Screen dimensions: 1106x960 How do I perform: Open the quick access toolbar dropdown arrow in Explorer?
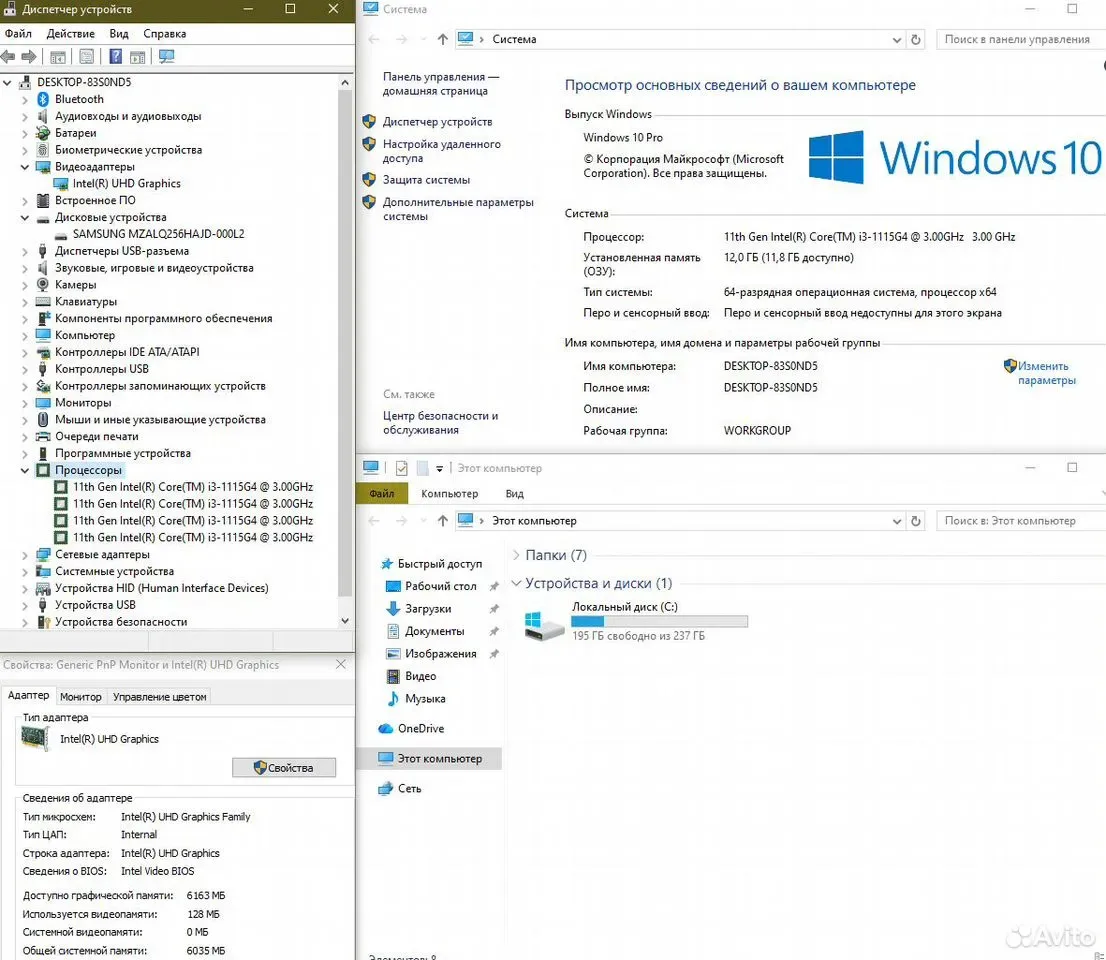(439, 468)
